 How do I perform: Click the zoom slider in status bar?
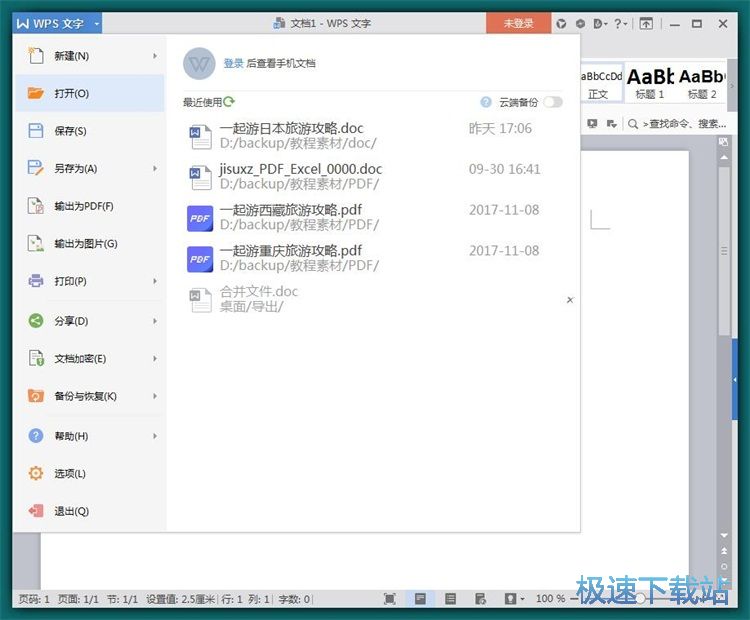(x=641, y=598)
